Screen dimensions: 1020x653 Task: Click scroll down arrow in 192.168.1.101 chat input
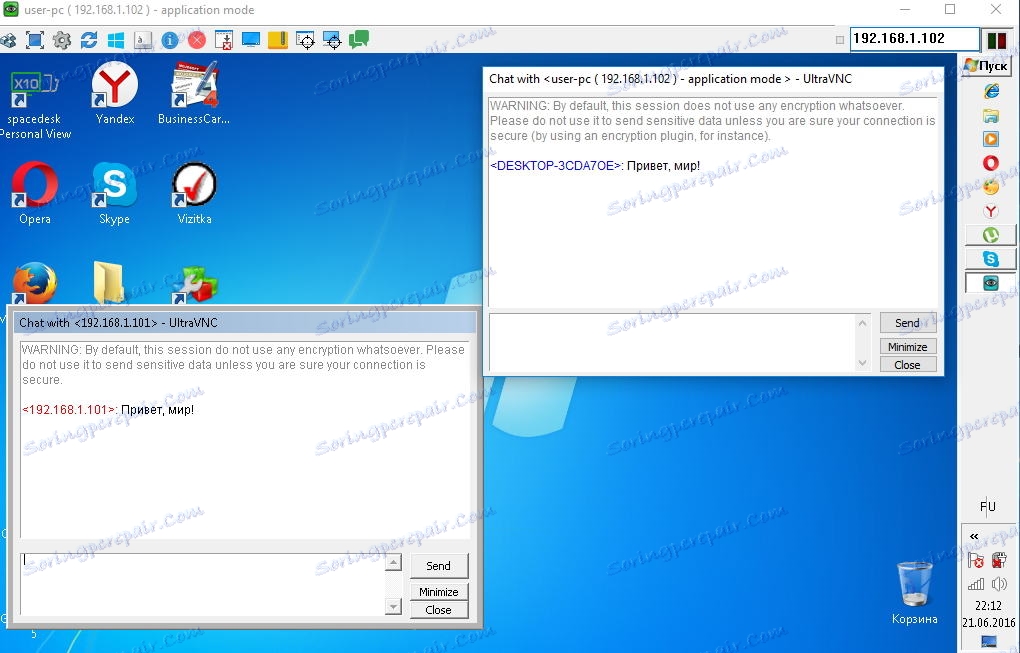[x=394, y=607]
